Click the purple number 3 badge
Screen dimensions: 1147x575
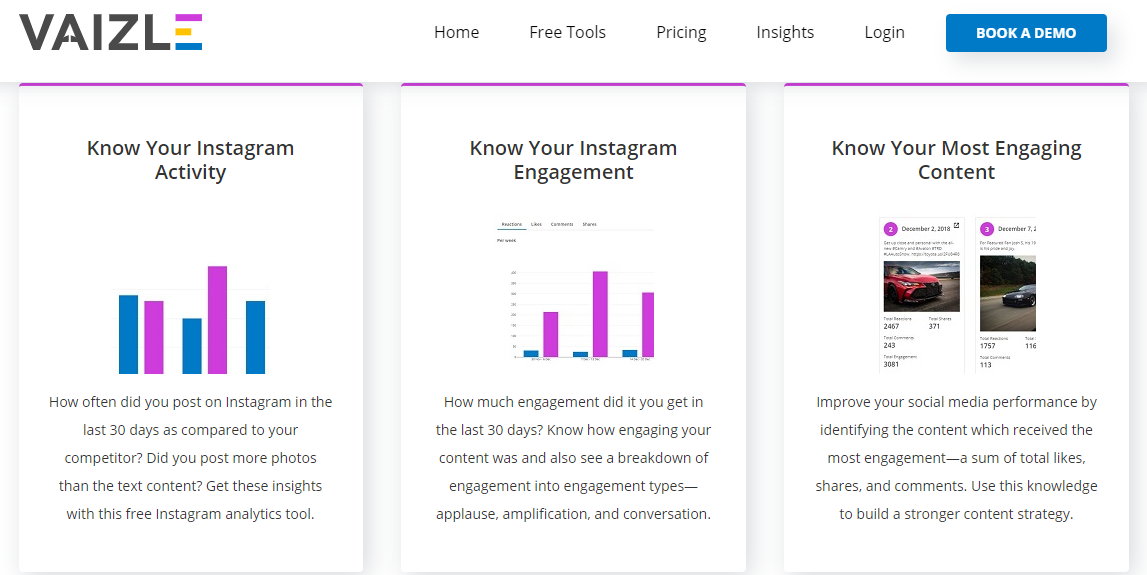pyautogui.click(x=987, y=228)
